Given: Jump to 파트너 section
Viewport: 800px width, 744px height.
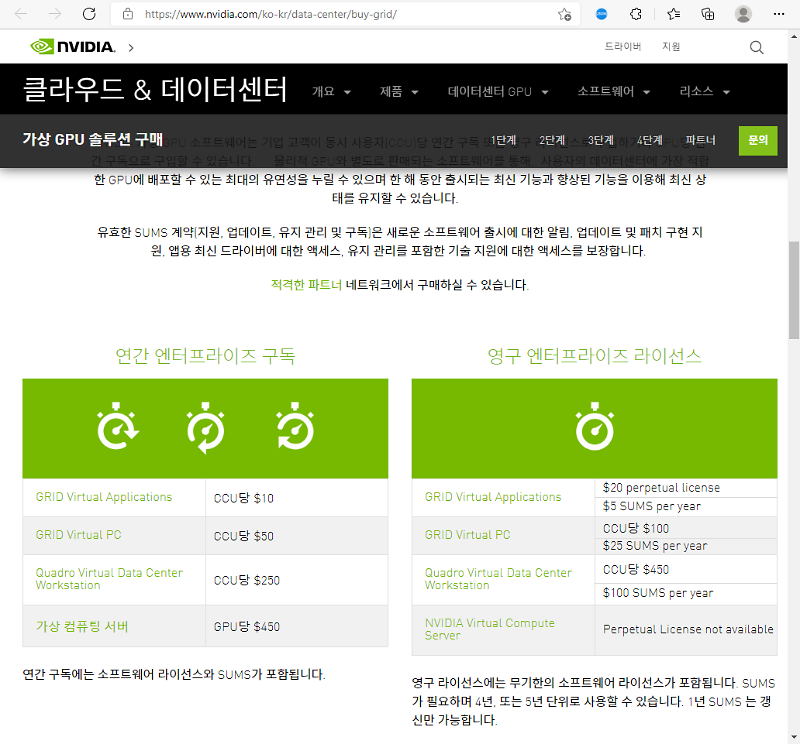Looking at the screenshot, I should click(700, 140).
